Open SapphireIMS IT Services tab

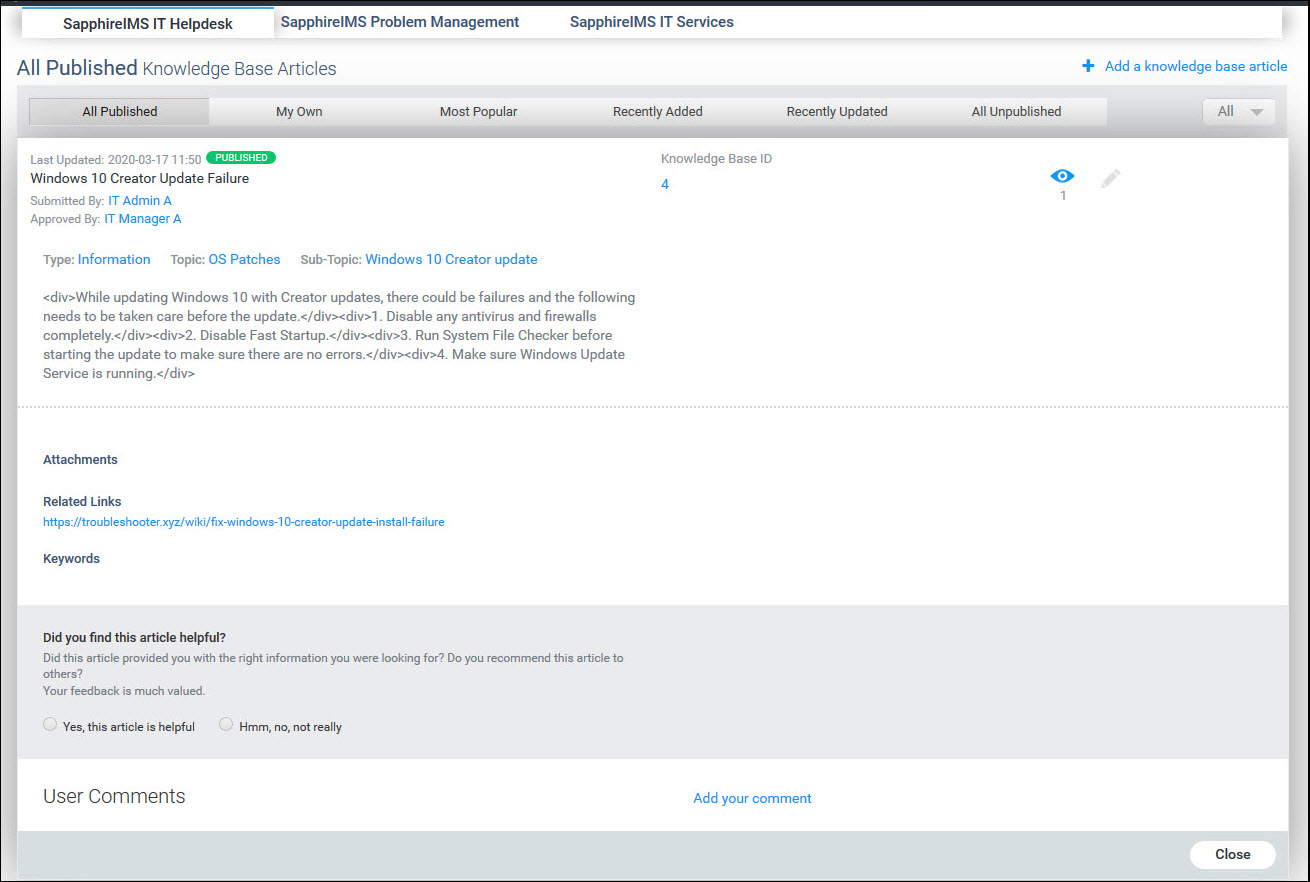(x=652, y=21)
